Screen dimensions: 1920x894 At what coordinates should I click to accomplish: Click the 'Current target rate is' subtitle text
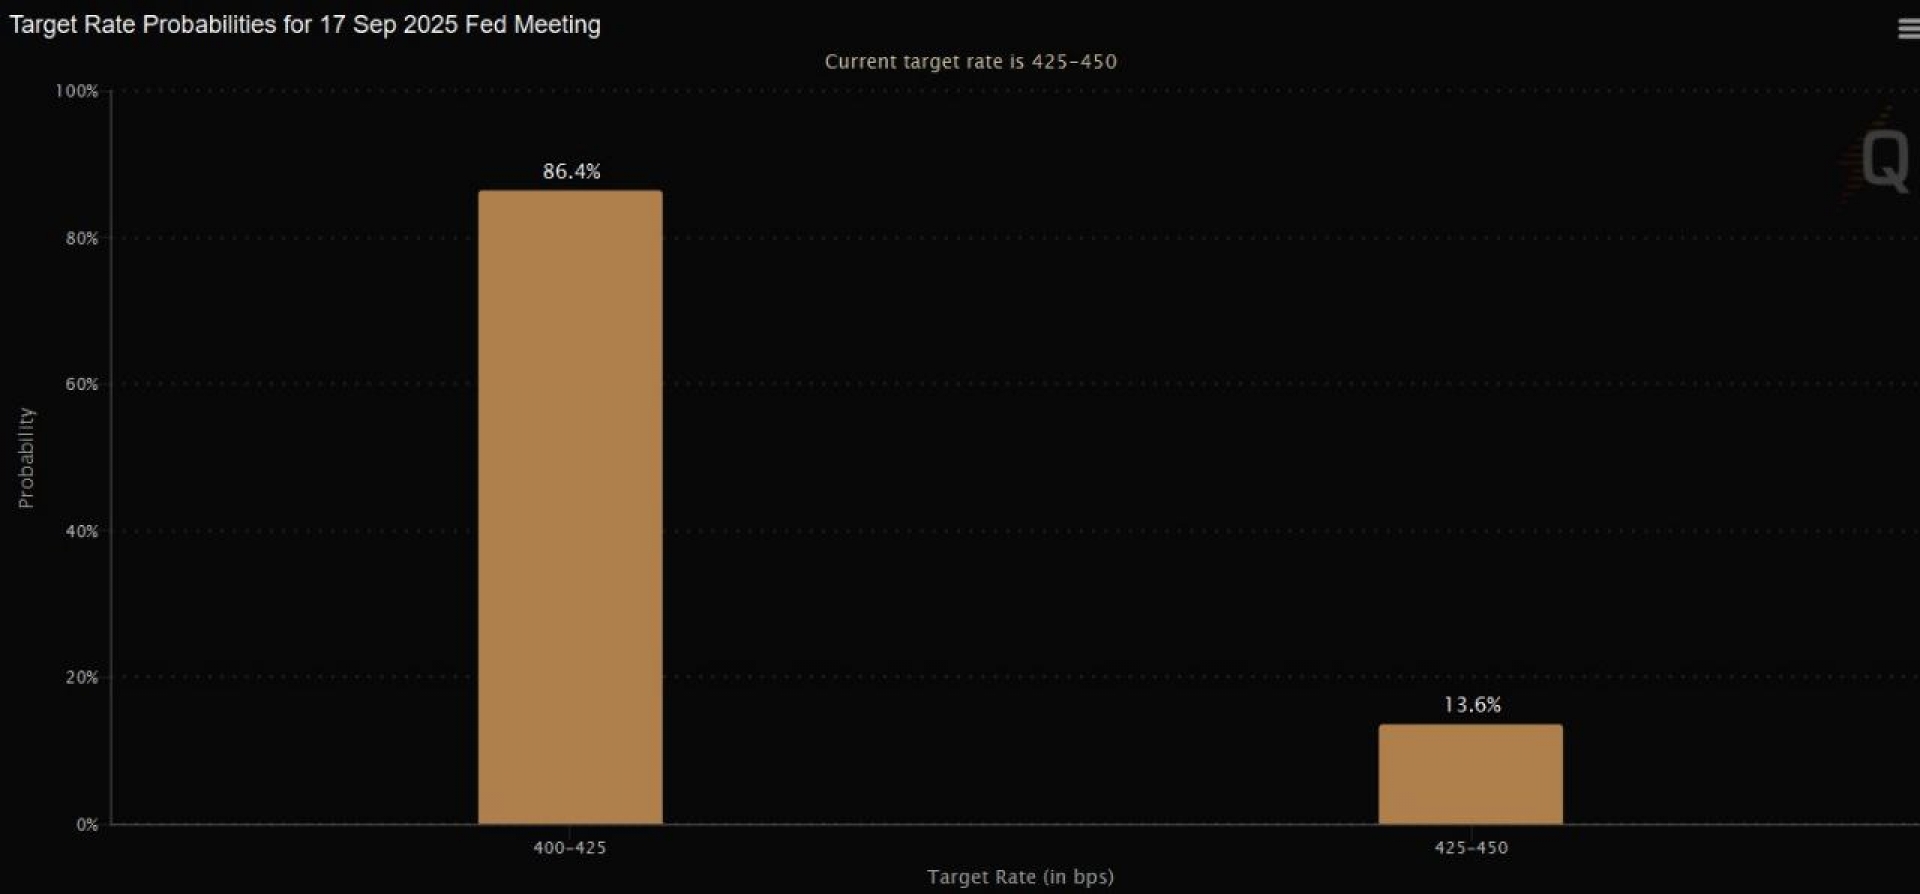point(924,62)
